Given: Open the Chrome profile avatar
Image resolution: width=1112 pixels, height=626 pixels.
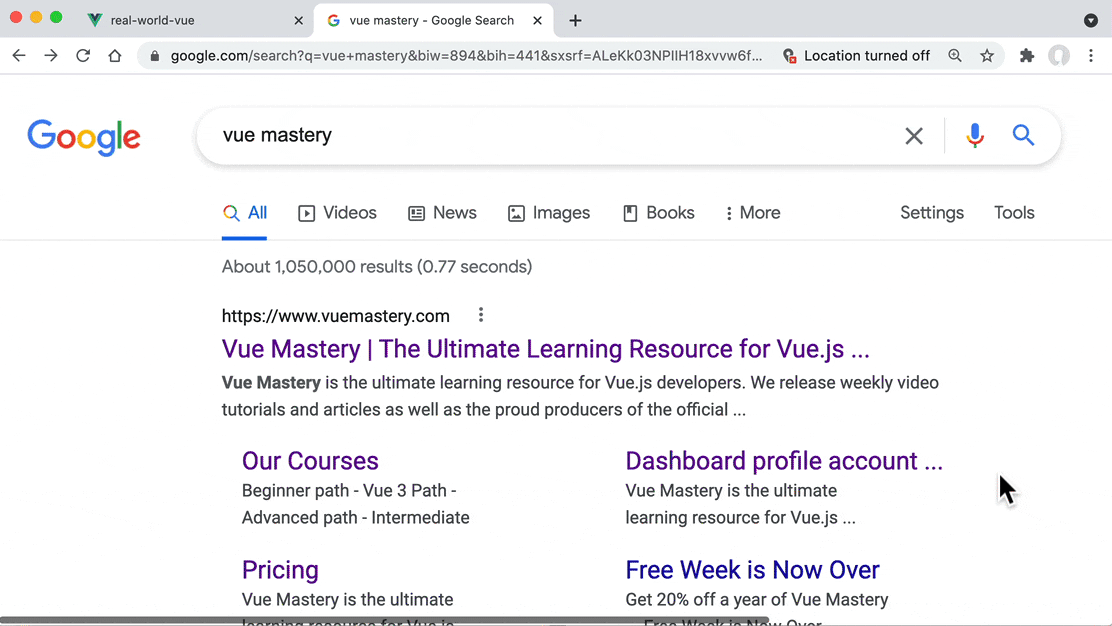Looking at the screenshot, I should click(1059, 55).
